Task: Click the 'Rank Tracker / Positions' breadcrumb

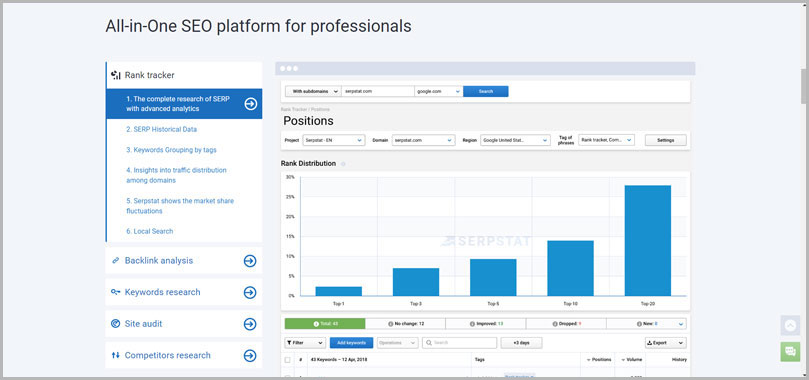Action: [305, 109]
